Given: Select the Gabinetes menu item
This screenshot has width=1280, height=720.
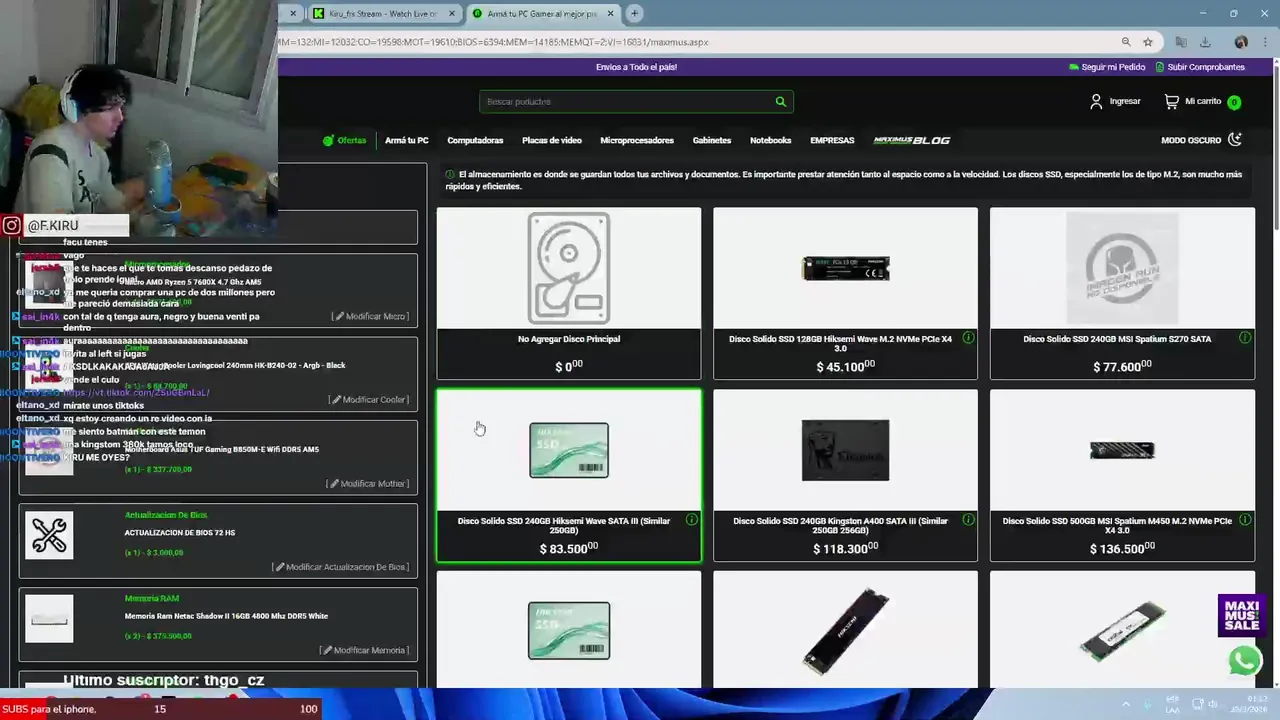Looking at the screenshot, I should click(712, 140).
